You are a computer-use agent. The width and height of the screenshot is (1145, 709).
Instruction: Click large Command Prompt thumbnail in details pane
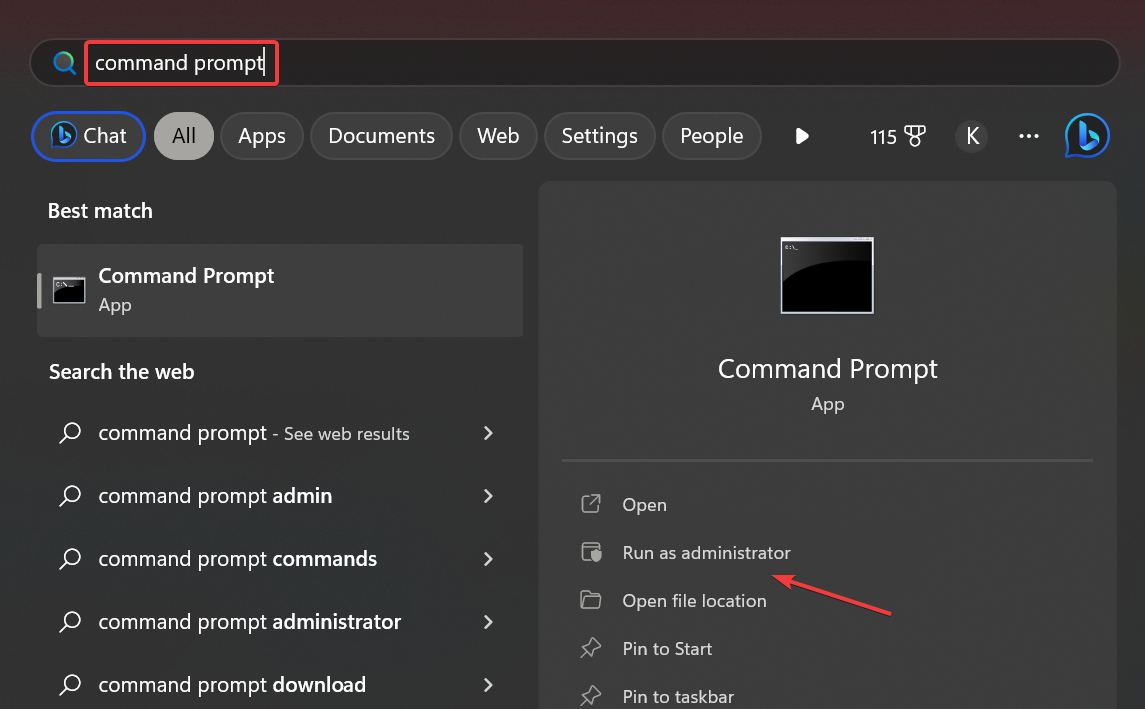tap(827, 275)
